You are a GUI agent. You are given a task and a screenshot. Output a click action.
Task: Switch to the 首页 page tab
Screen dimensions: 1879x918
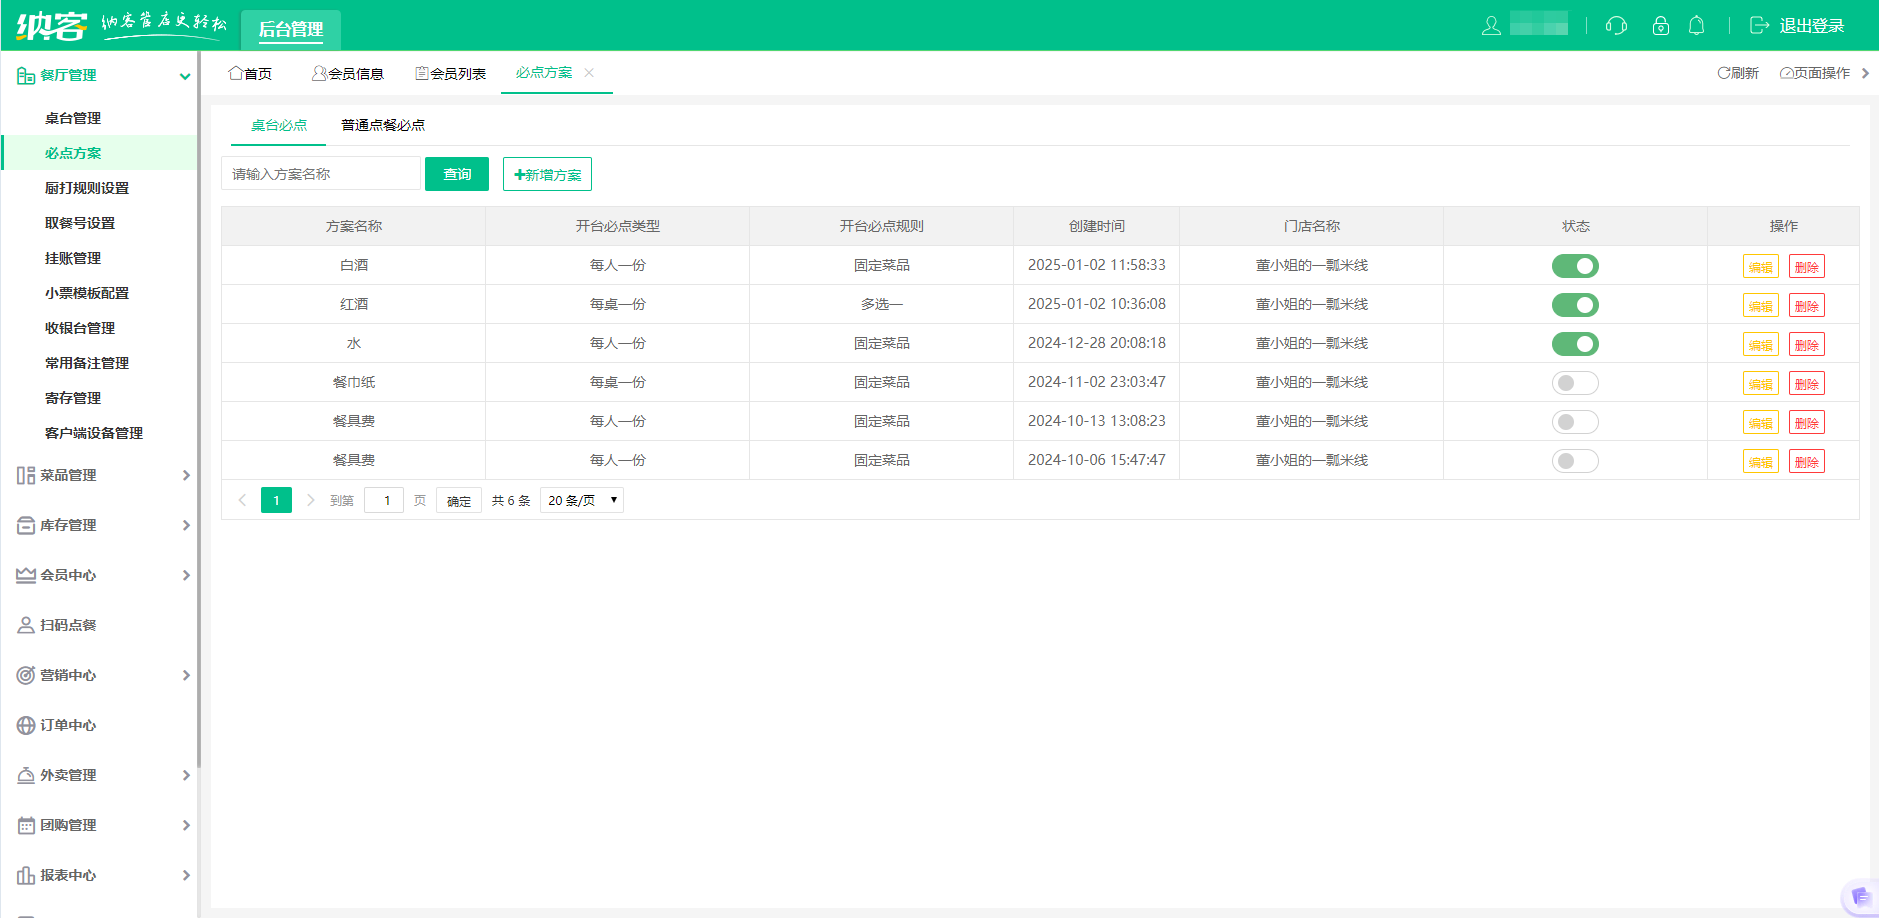pos(250,73)
